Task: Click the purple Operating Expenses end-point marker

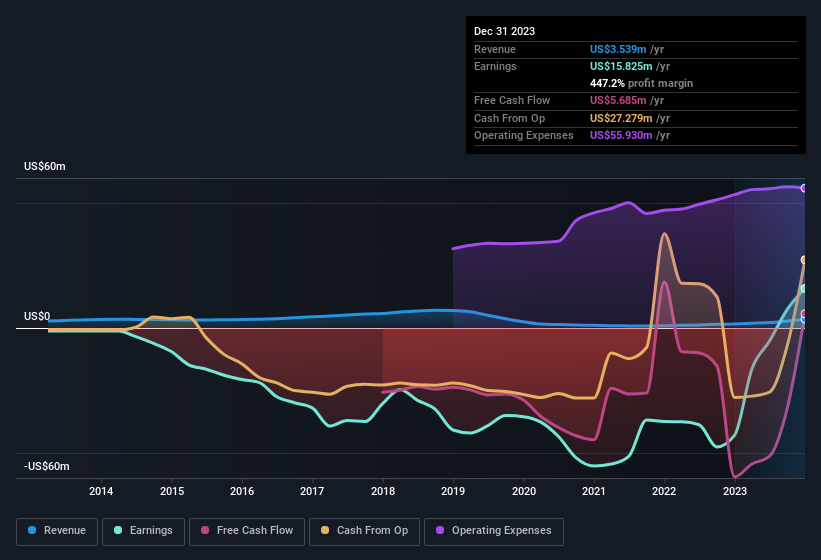Action: (x=803, y=188)
